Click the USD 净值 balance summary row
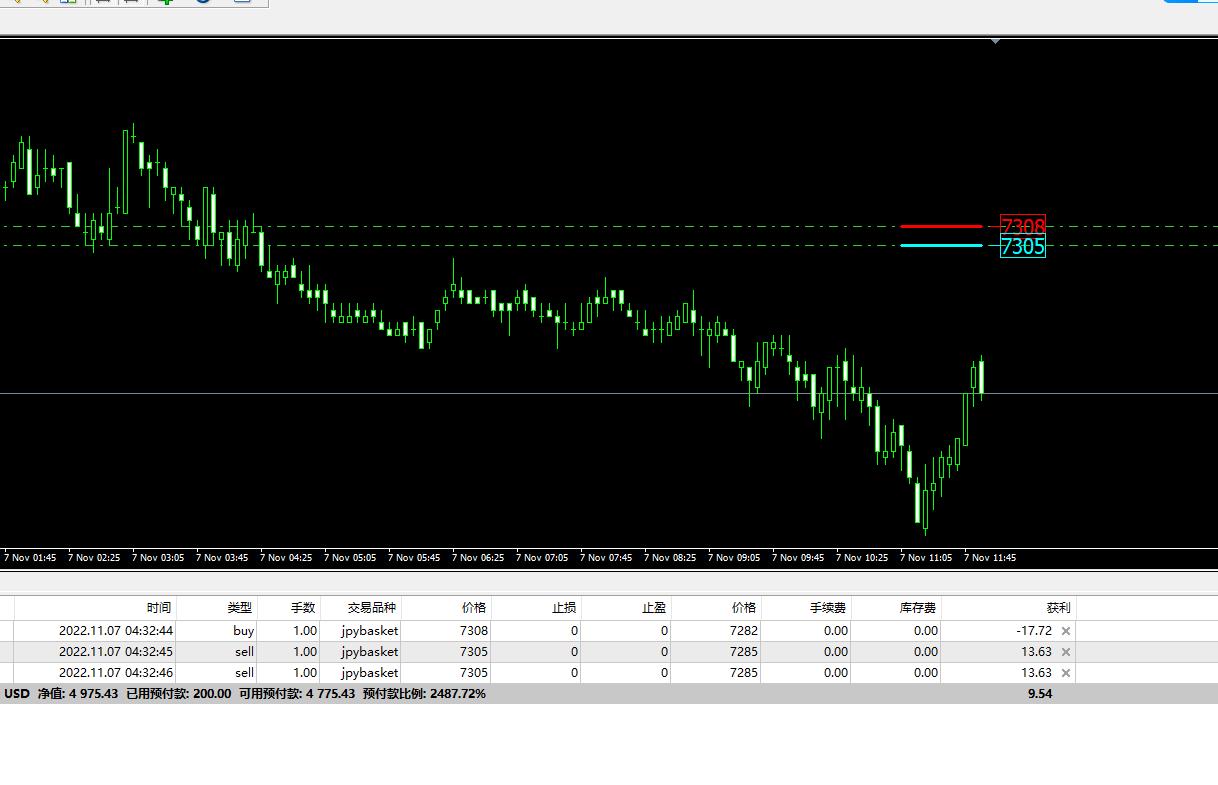This screenshot has height=785, width=1218. (609, 693)
